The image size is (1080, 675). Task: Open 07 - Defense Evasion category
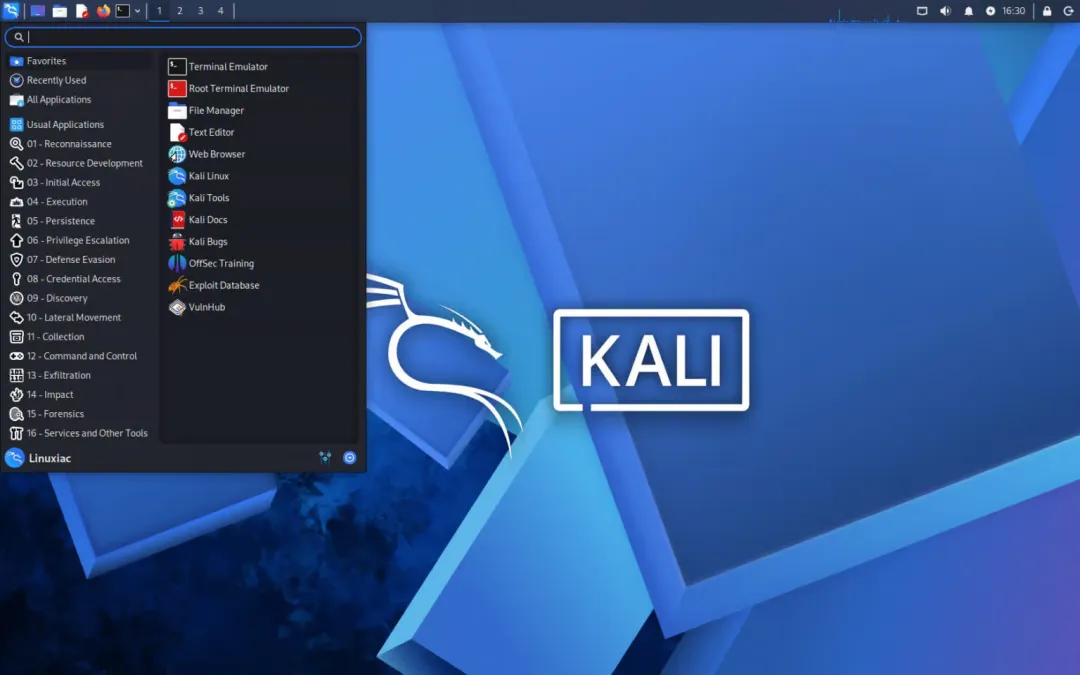coord(80,260)
